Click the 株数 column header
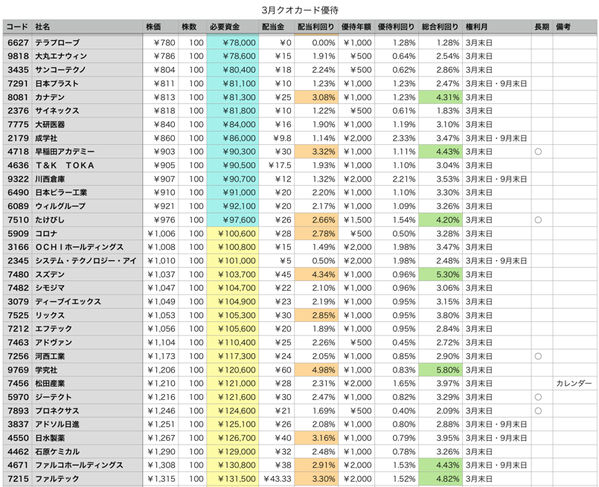The width and height of the screenshot is (599, 487). coord(193,27)
